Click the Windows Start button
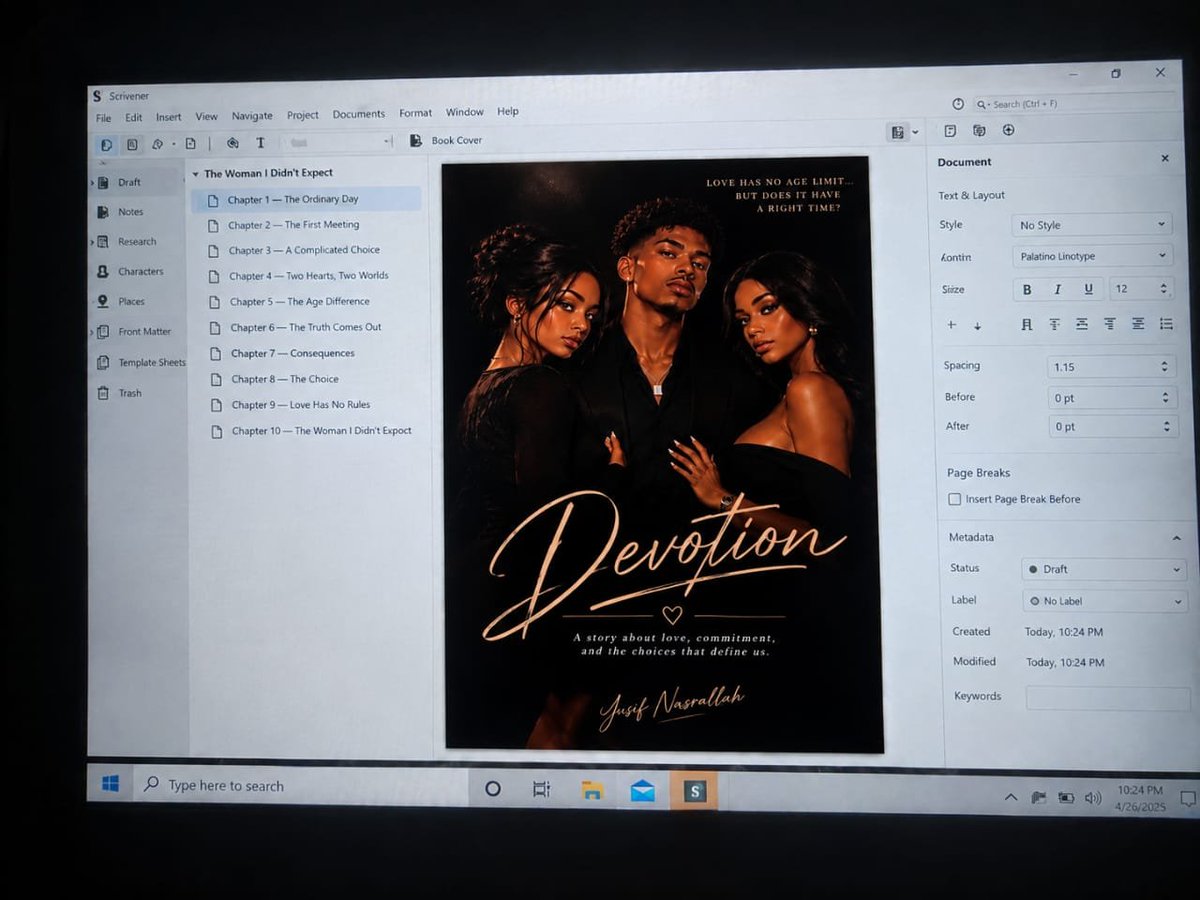The width and height of the screenshot is (1200, 900). point(110,784)
